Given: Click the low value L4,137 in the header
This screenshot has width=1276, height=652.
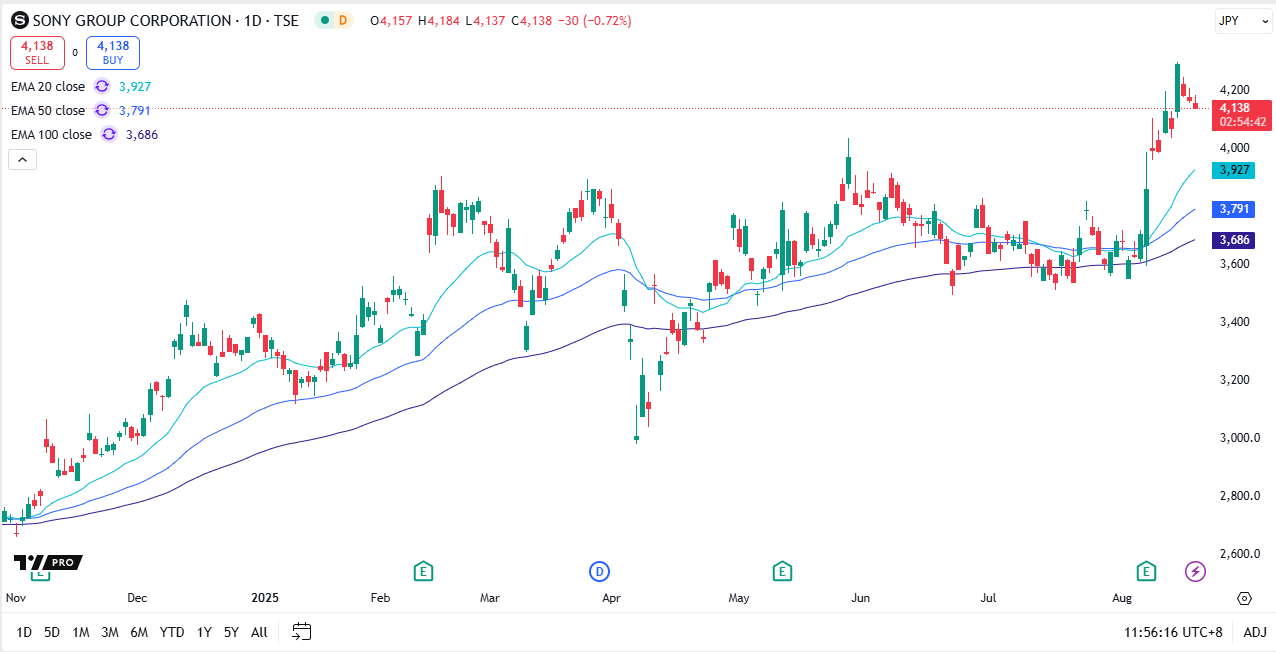Looking at the screenshot, I should pyautogui.click(x=485, y=20).
